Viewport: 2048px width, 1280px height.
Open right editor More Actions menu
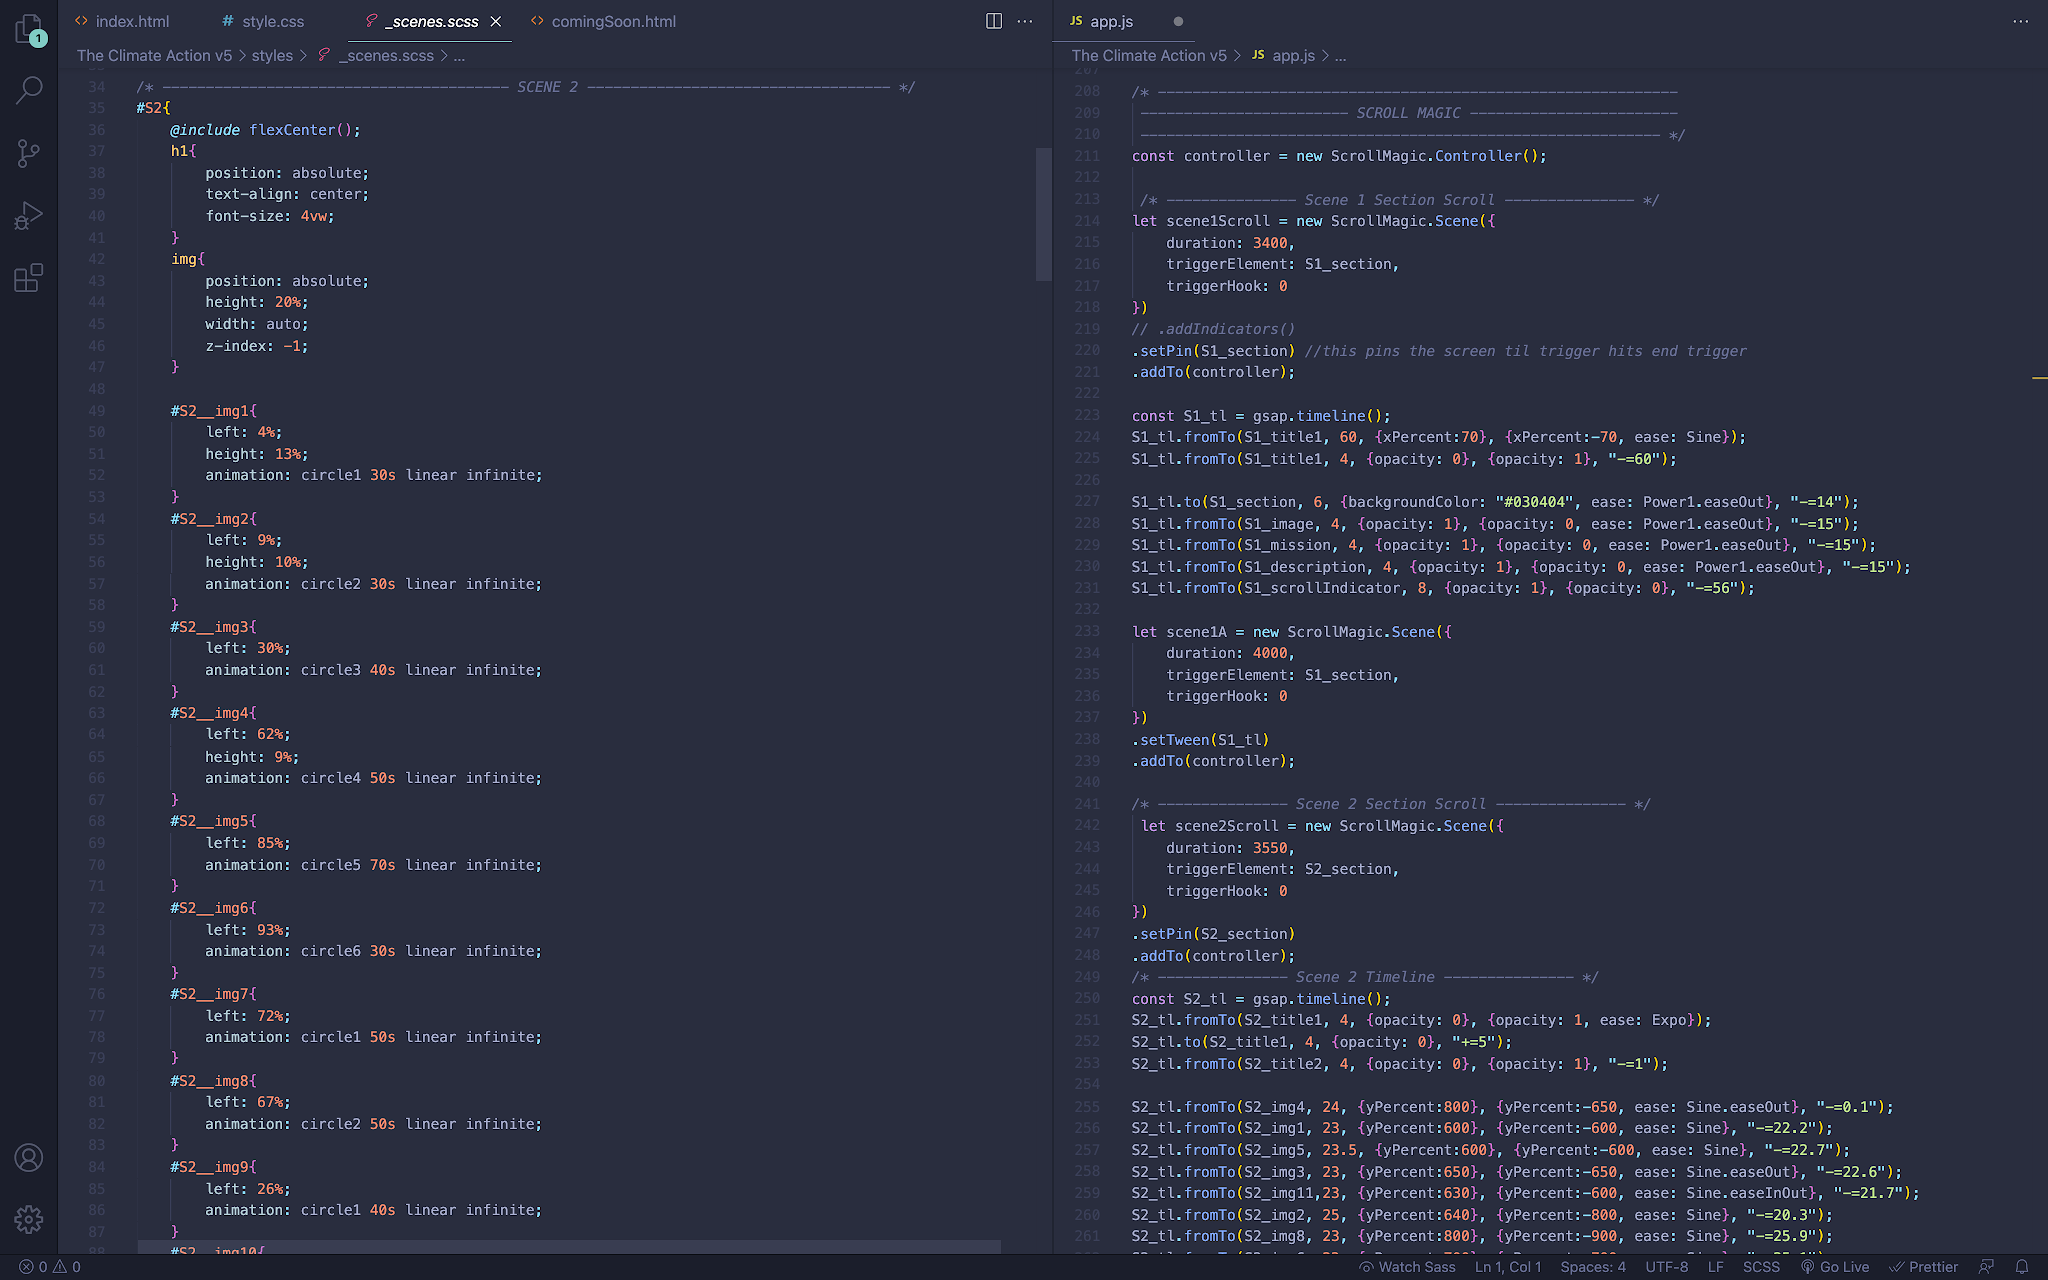(x=2021, y=21)
